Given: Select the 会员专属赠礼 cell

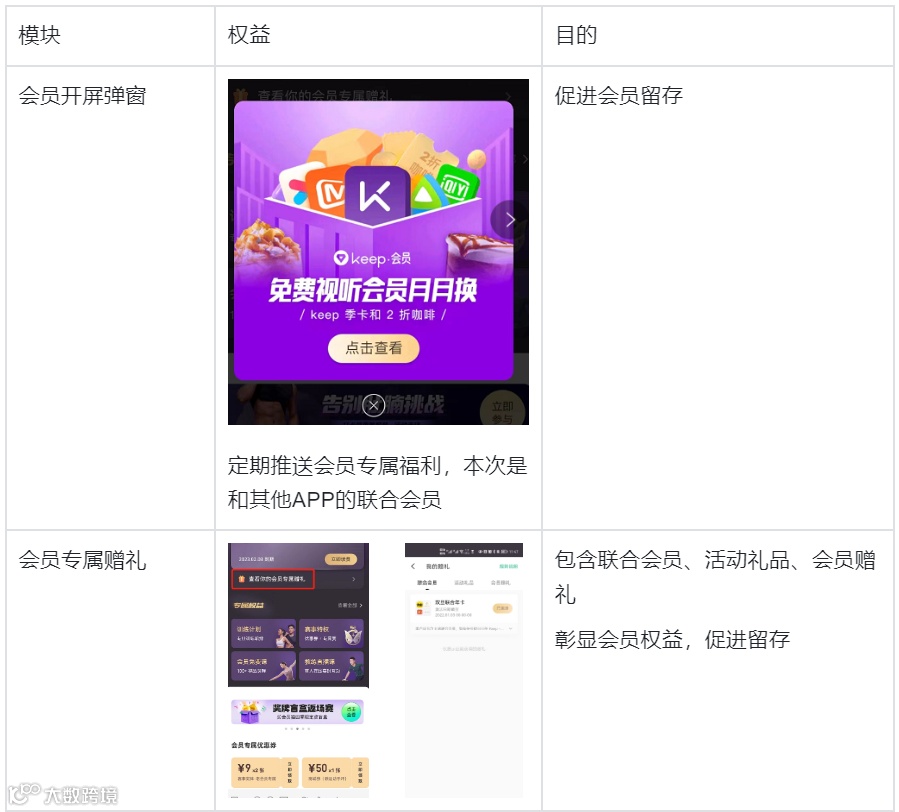Looking at the screenshot, I should [x=83, y=560].
